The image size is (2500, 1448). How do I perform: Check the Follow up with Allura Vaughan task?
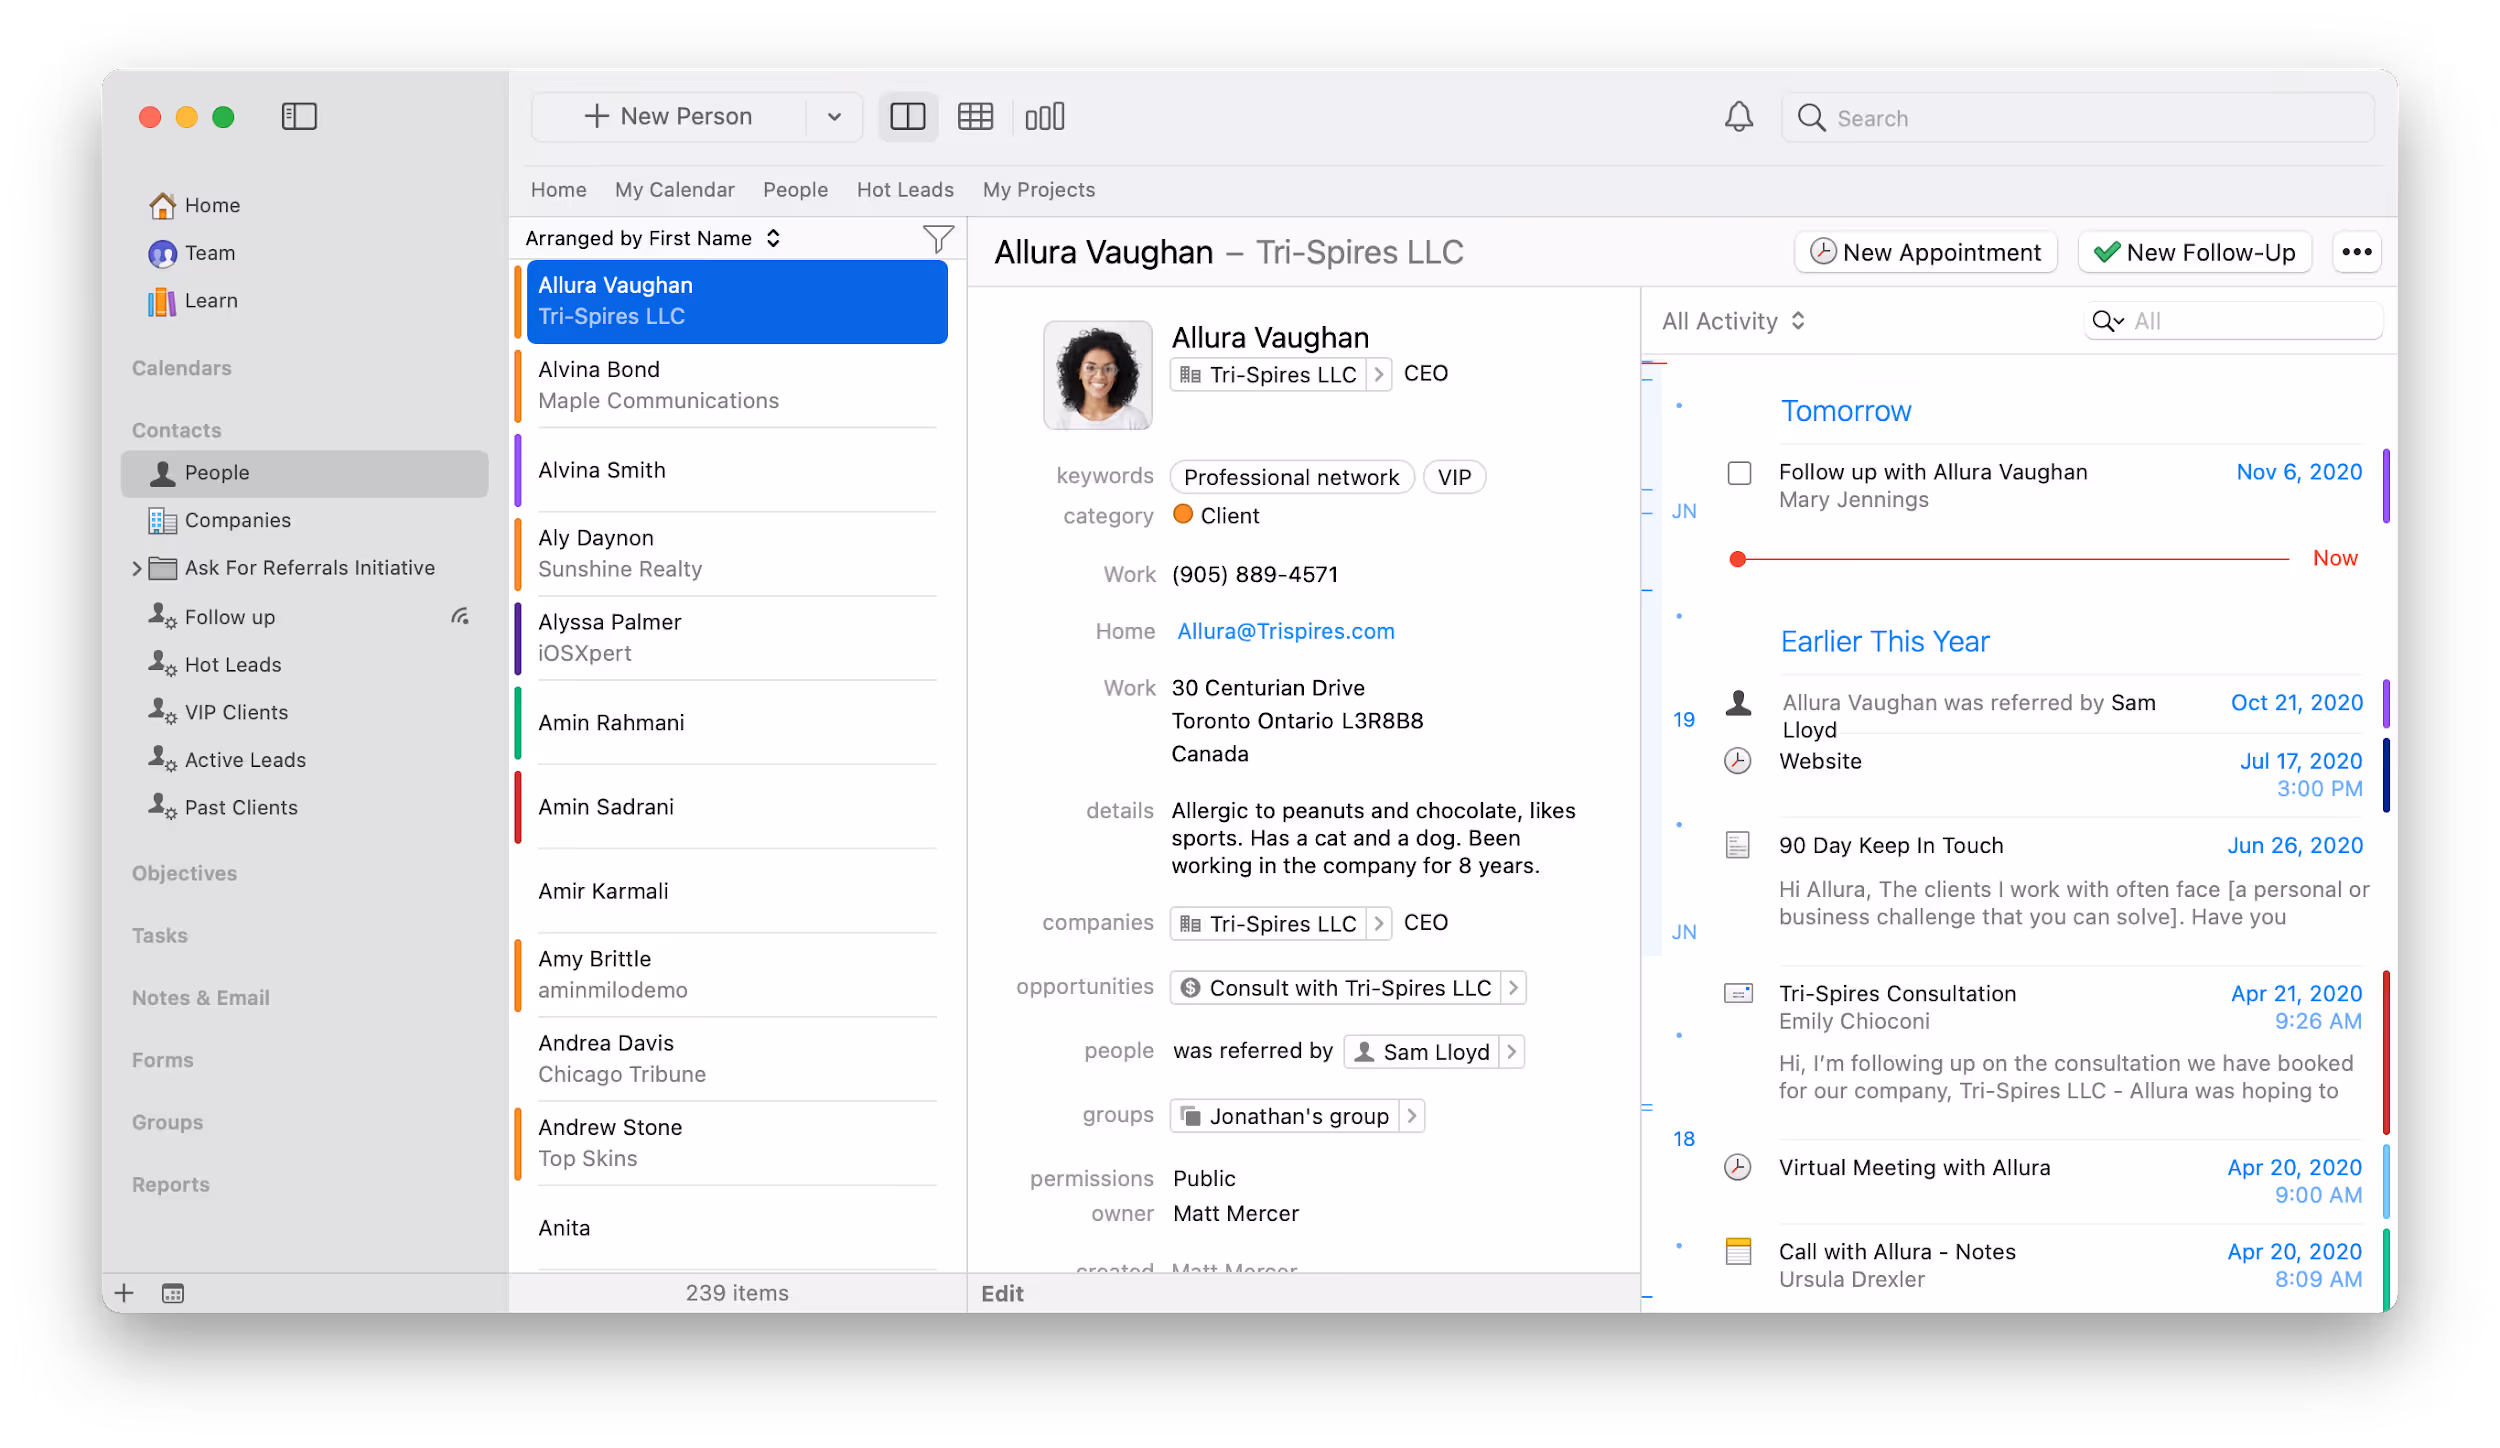pyautogui.click(x=1739, y=473)
